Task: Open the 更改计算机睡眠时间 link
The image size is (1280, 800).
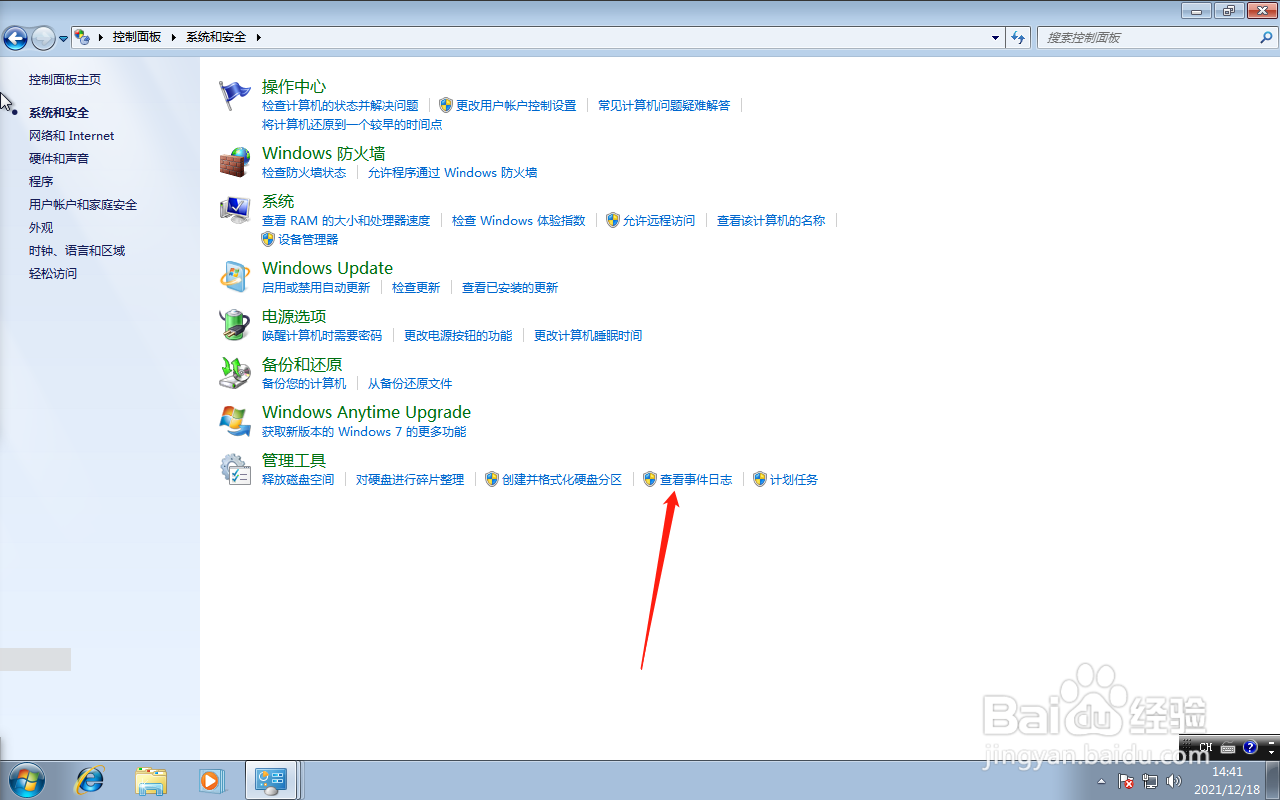Action: coord(588,336)
